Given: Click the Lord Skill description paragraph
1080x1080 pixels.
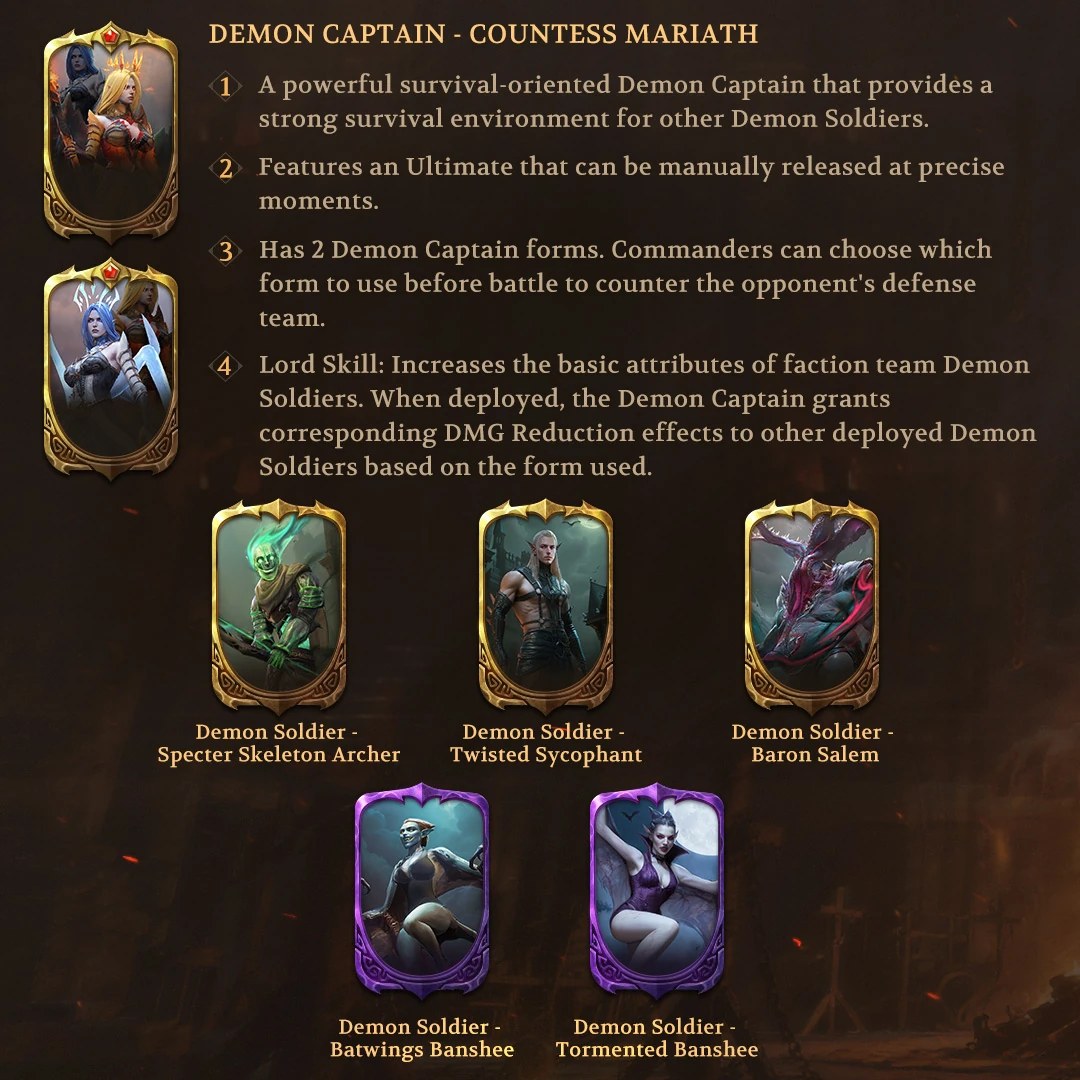Looking at the screenshot, I should pos(647,416).
